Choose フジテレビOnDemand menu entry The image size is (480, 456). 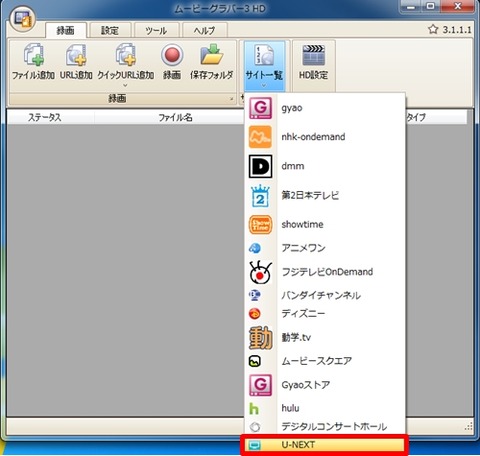coord(325,272)
